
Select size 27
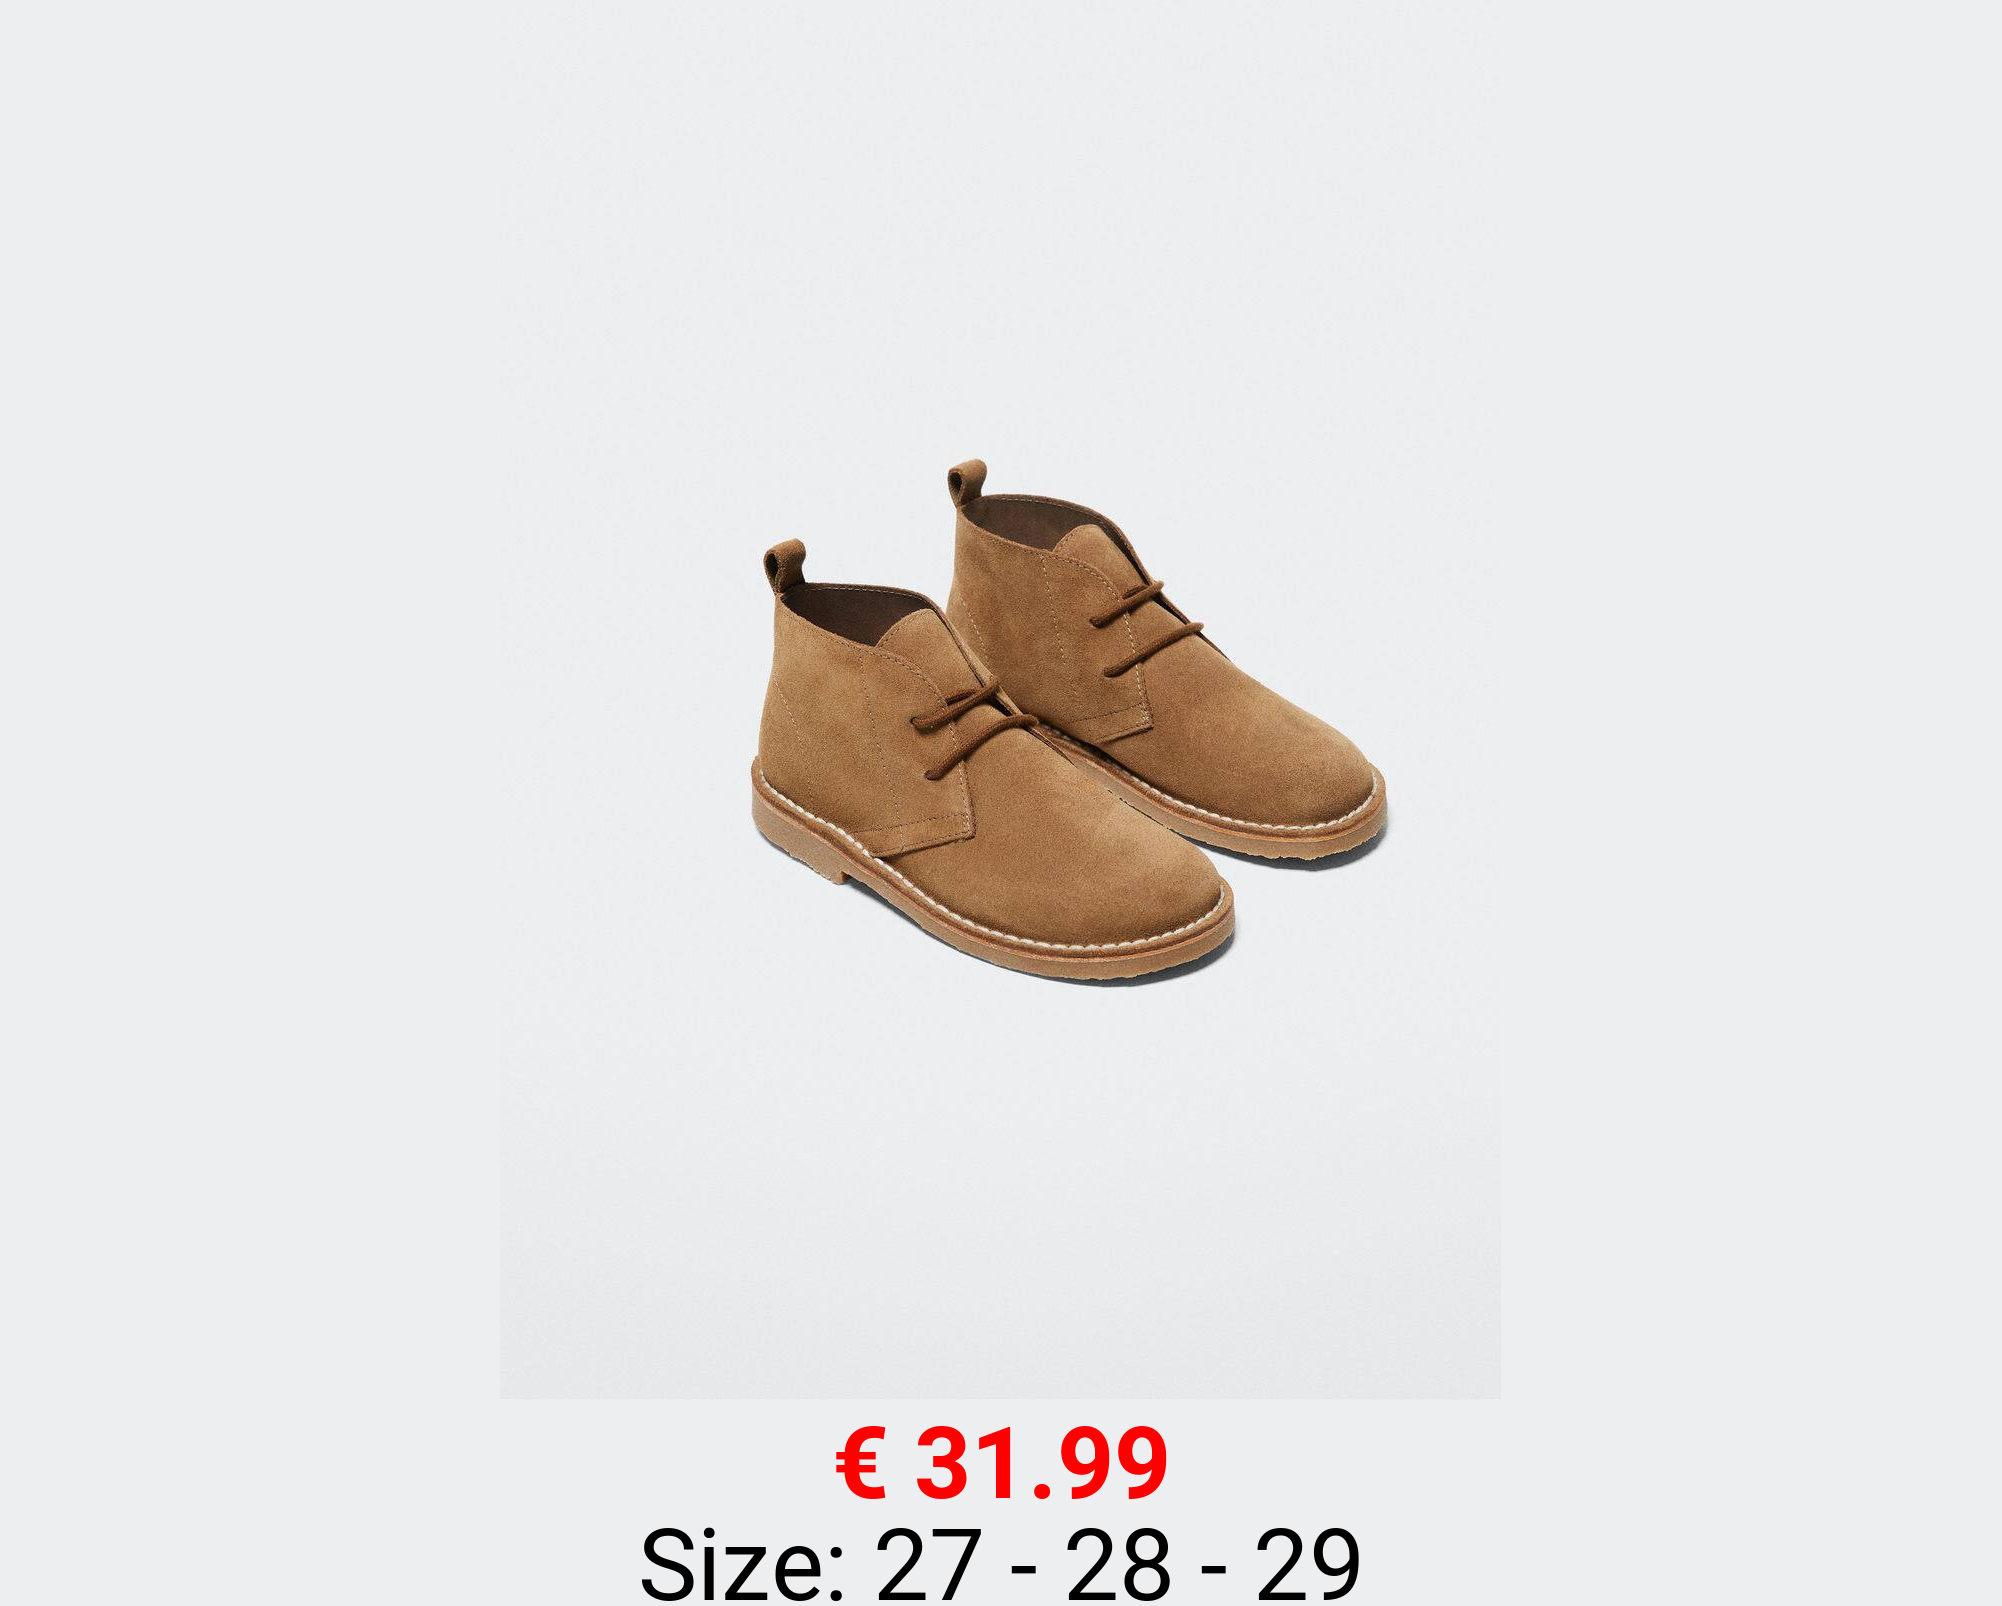coord(926,1564)
